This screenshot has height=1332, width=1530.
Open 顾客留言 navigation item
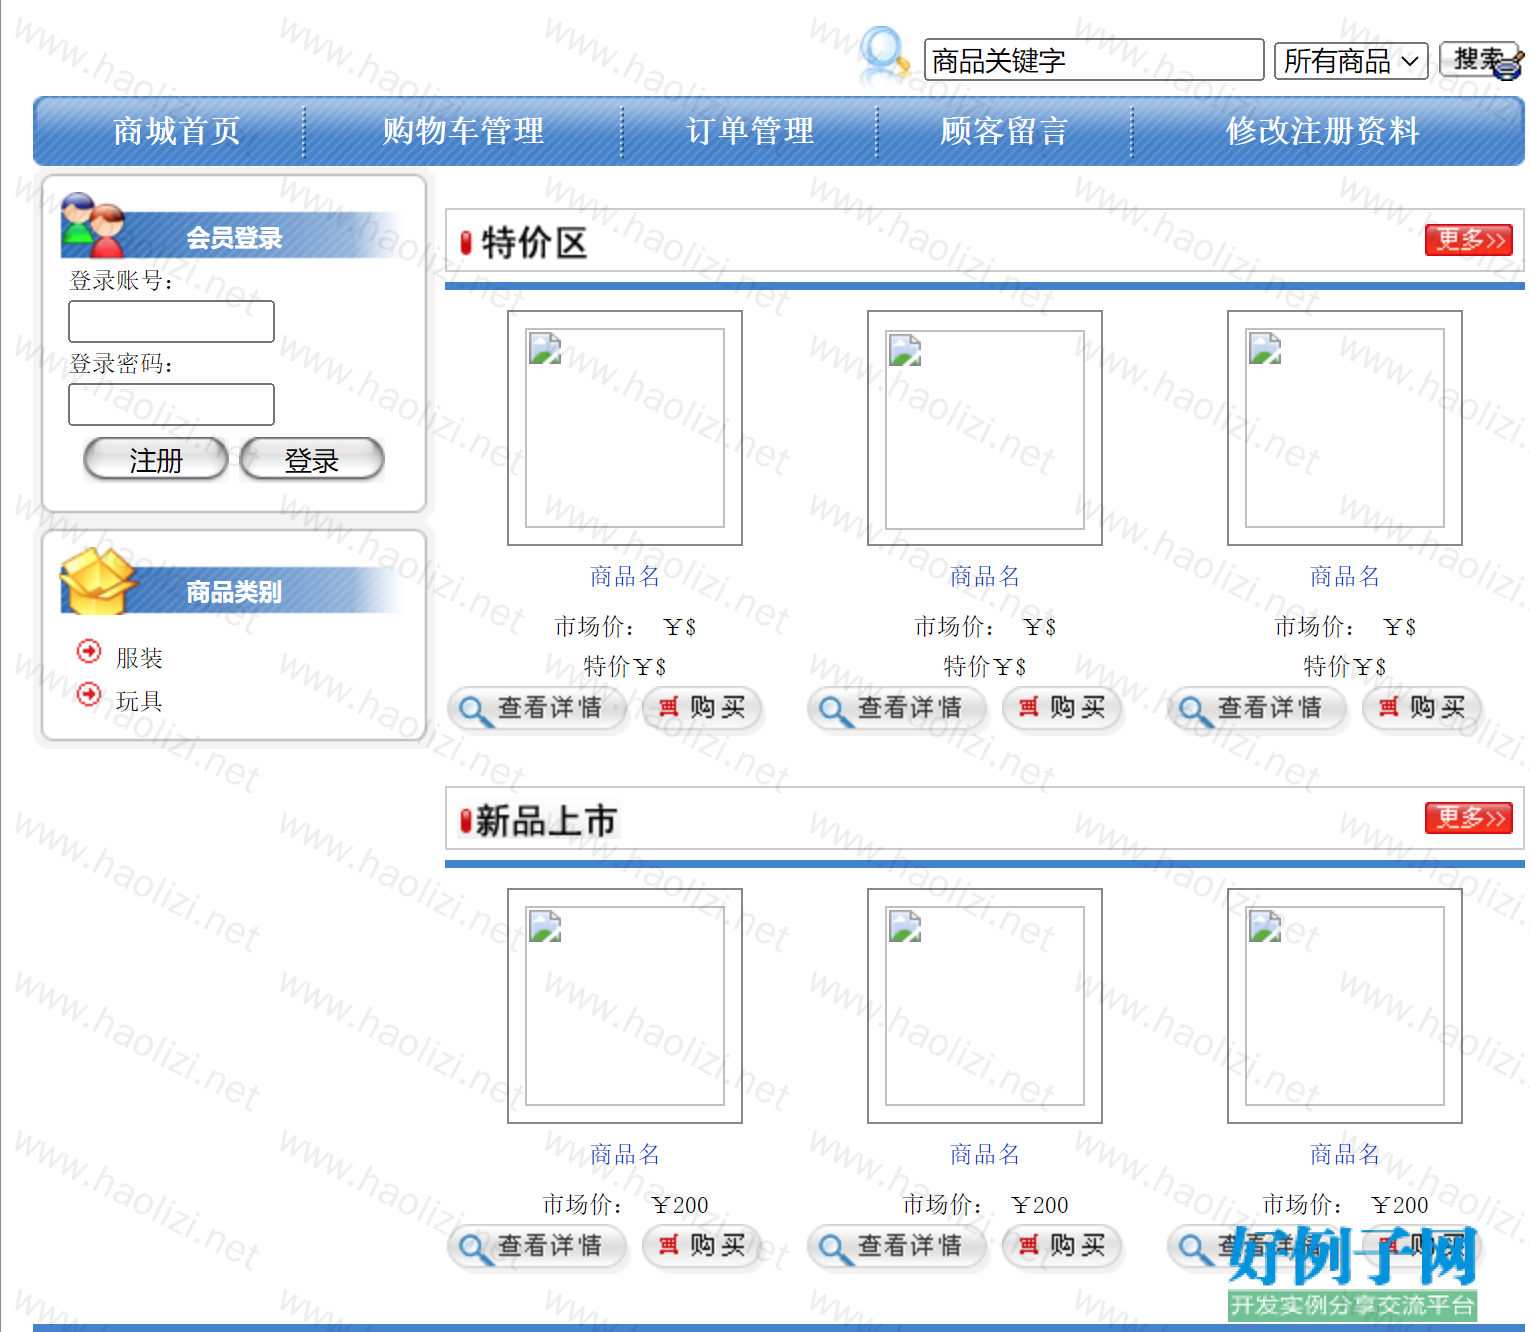(x=1004, y=131)
